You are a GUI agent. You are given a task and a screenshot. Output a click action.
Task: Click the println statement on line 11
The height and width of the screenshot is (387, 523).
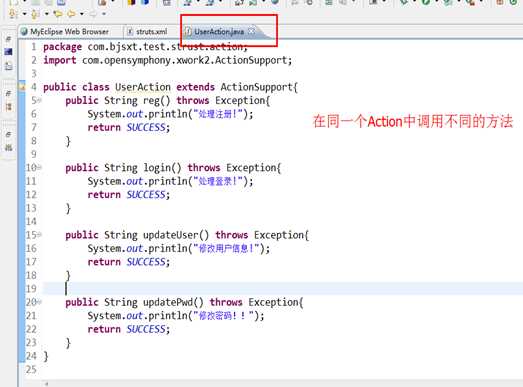click(x=170, y=181)
